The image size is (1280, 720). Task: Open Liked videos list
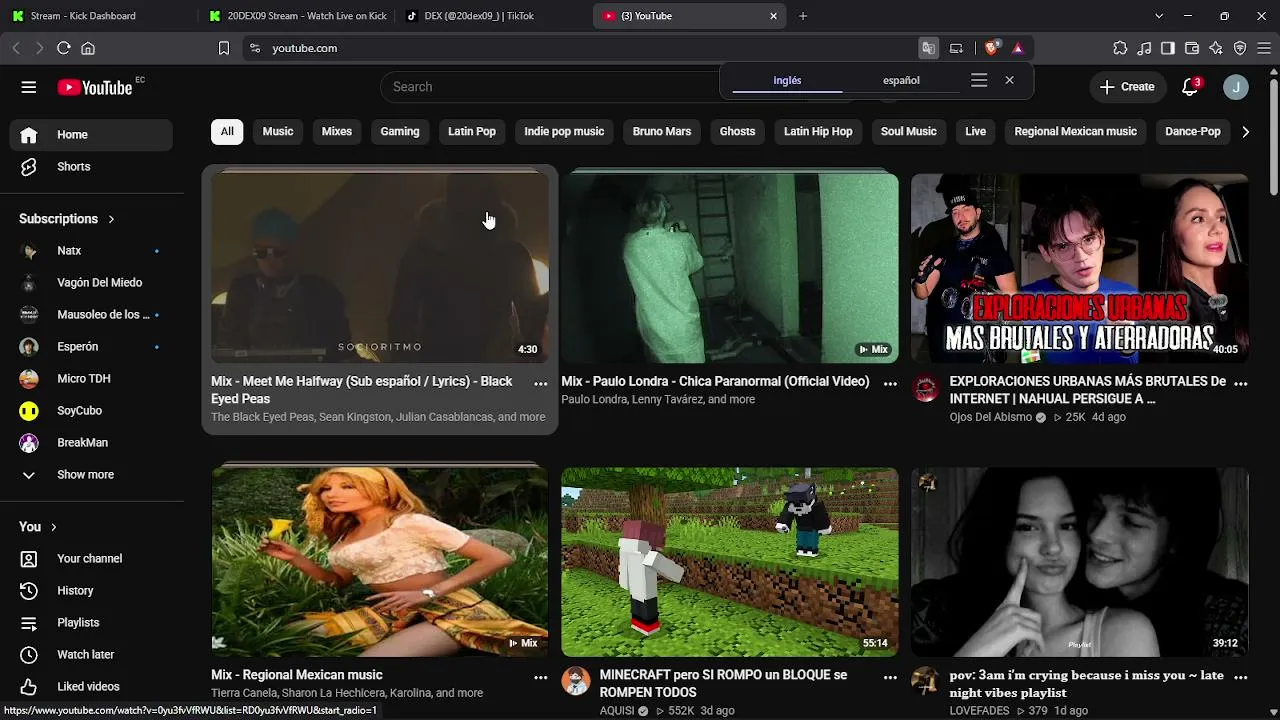click(x=91, y=687)
